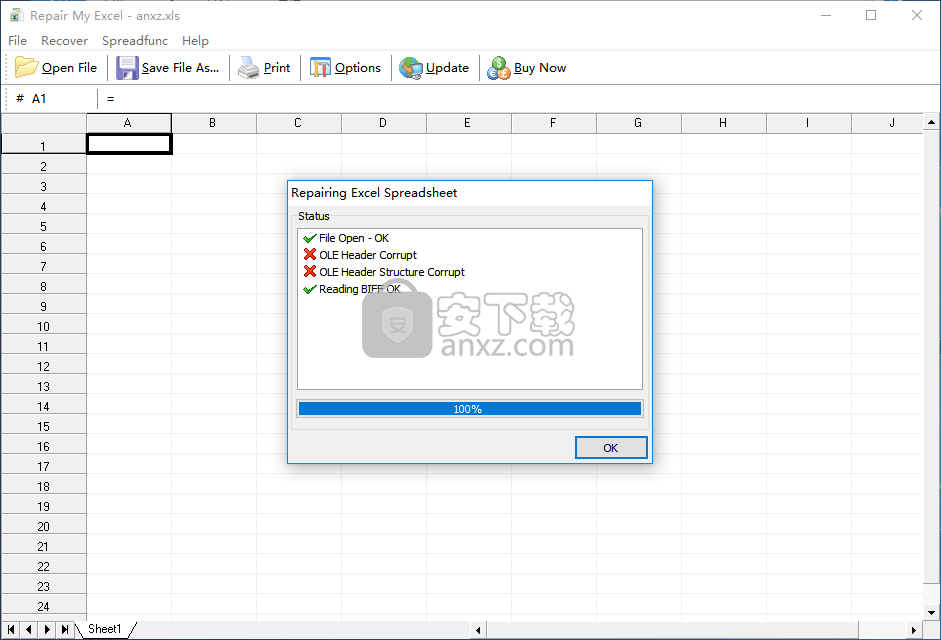Click red X beside OLE Header Corrupt
Viewport: 941px width, 640px height.
[310, 255]
